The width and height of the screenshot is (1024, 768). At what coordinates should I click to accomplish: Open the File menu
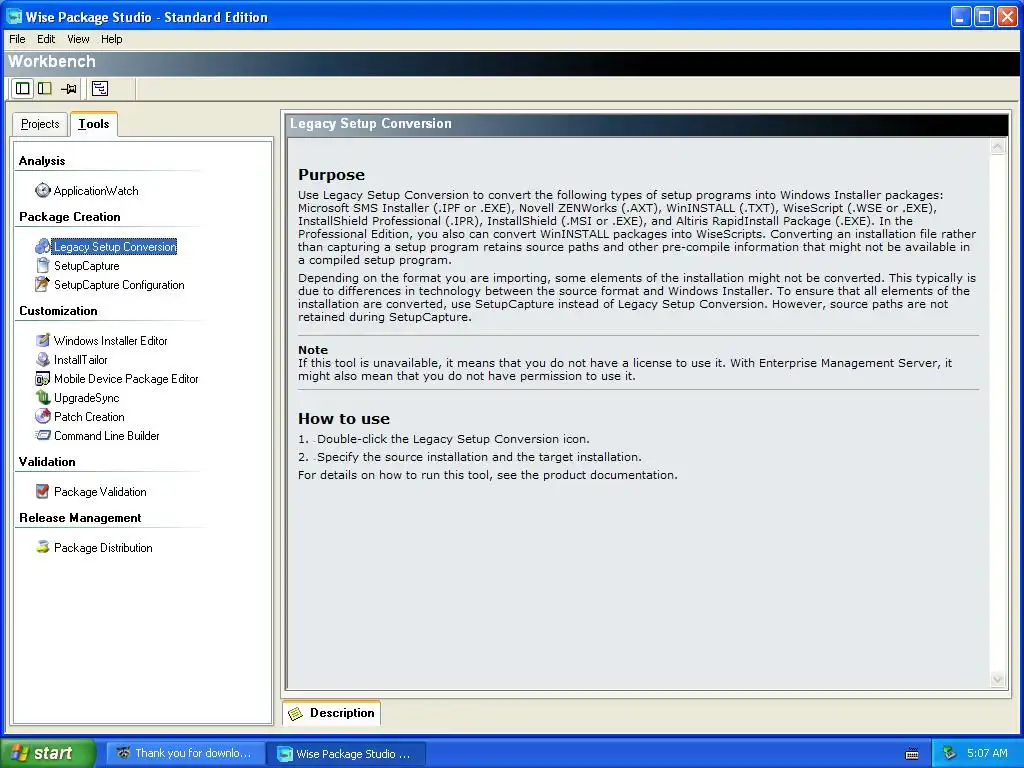17,39
